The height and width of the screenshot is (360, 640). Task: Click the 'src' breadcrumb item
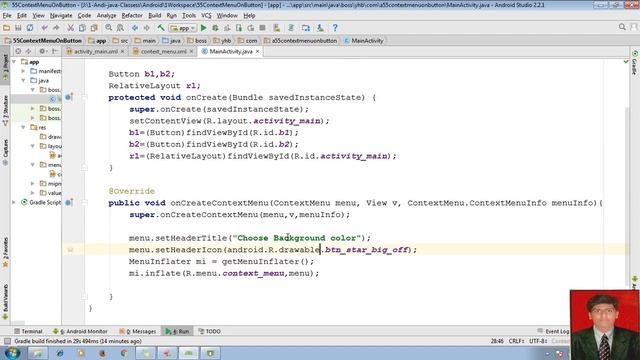point(120,40)
